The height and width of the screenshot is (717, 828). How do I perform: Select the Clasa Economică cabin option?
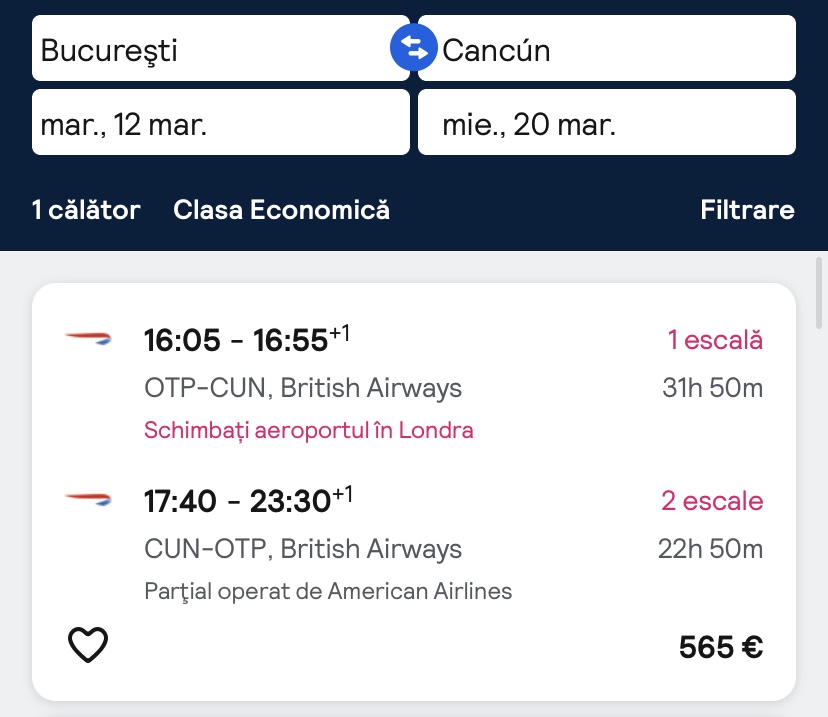(x=281, y=210)
